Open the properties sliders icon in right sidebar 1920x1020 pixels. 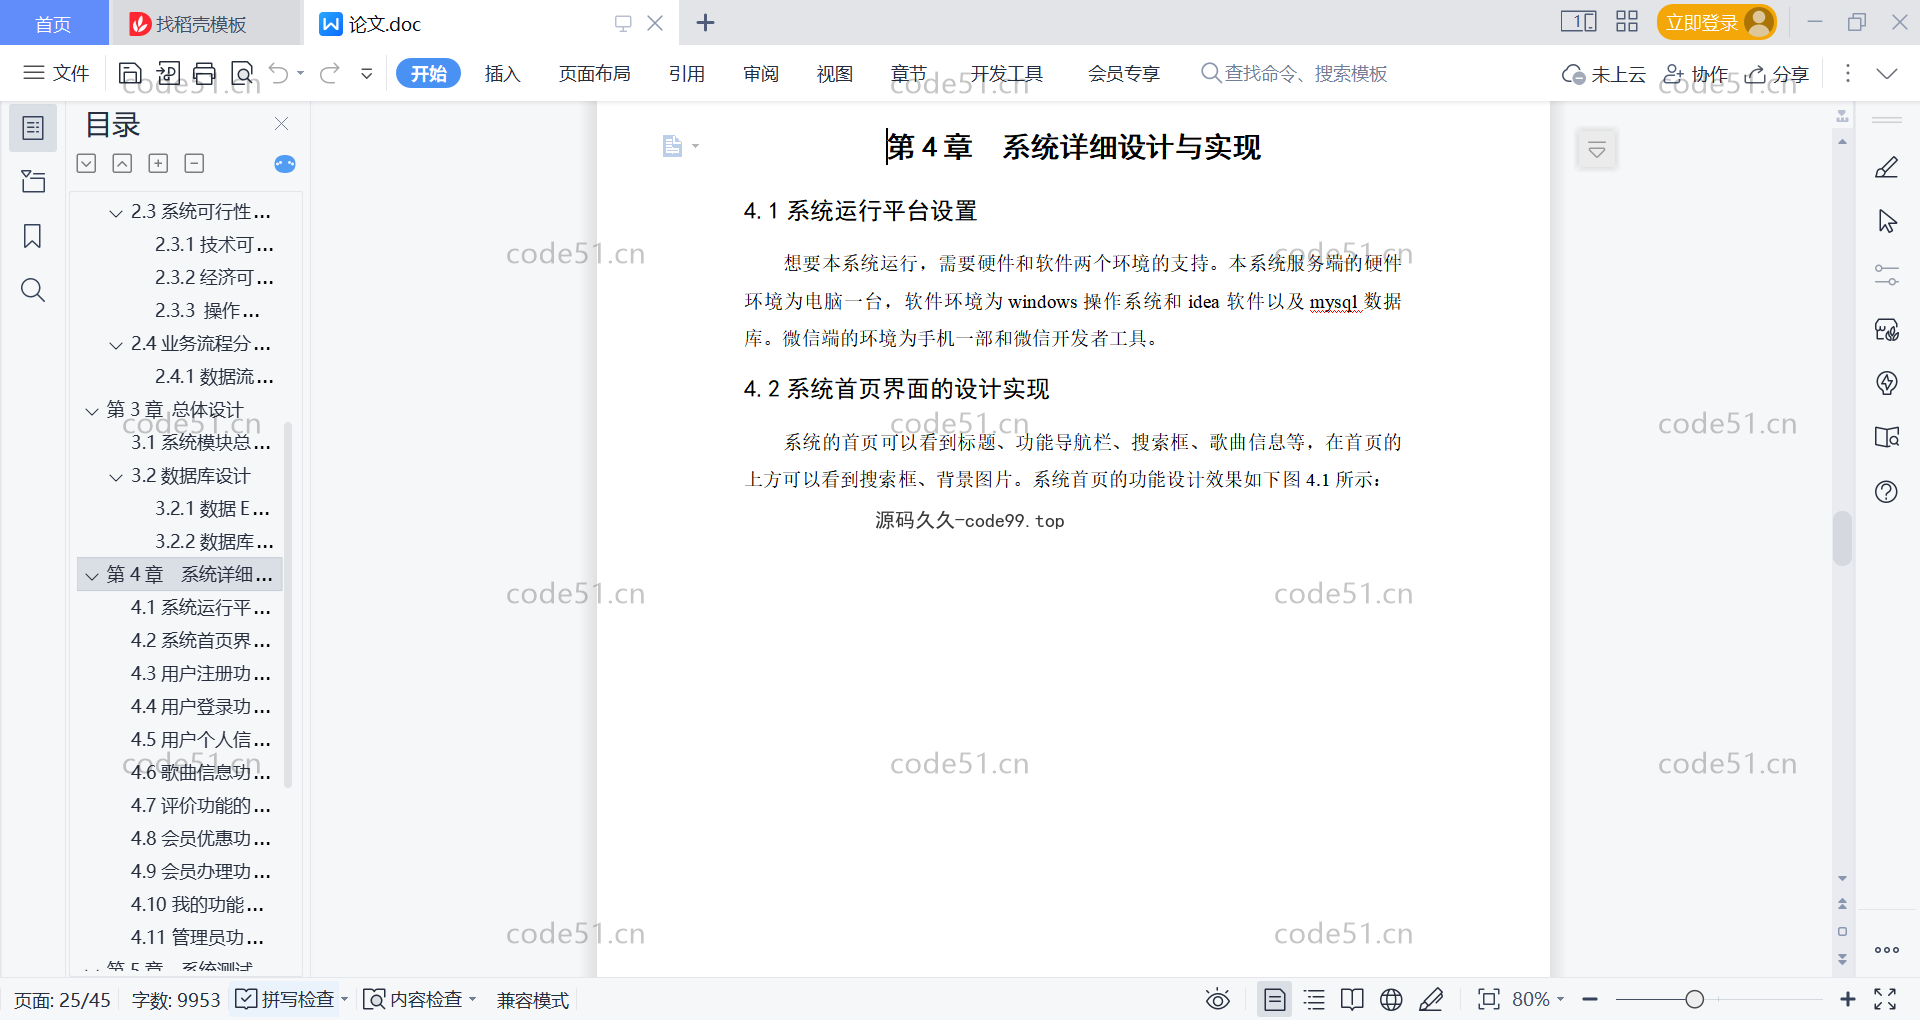click(x=1887, y=275)
